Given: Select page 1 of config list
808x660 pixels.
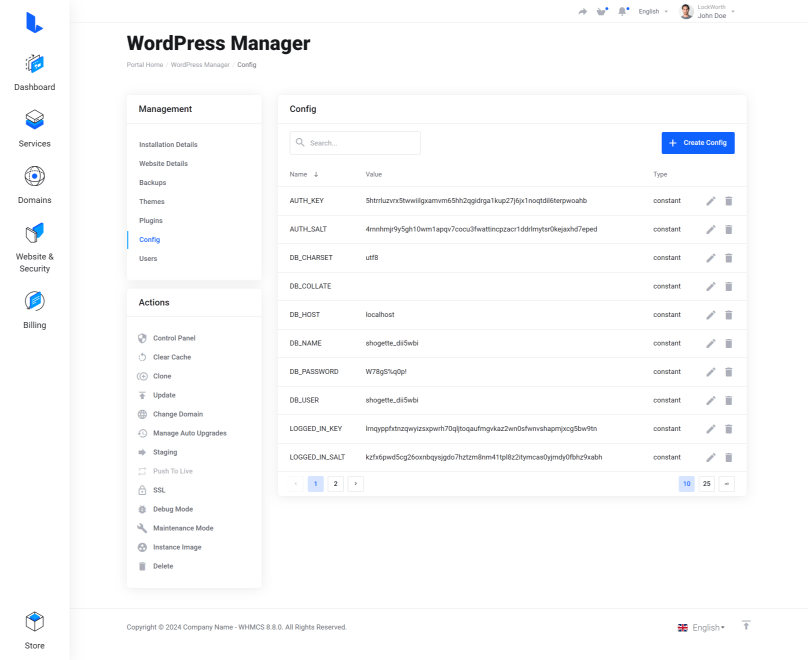Looking at the screenshot, I should (x=315, y=484).
